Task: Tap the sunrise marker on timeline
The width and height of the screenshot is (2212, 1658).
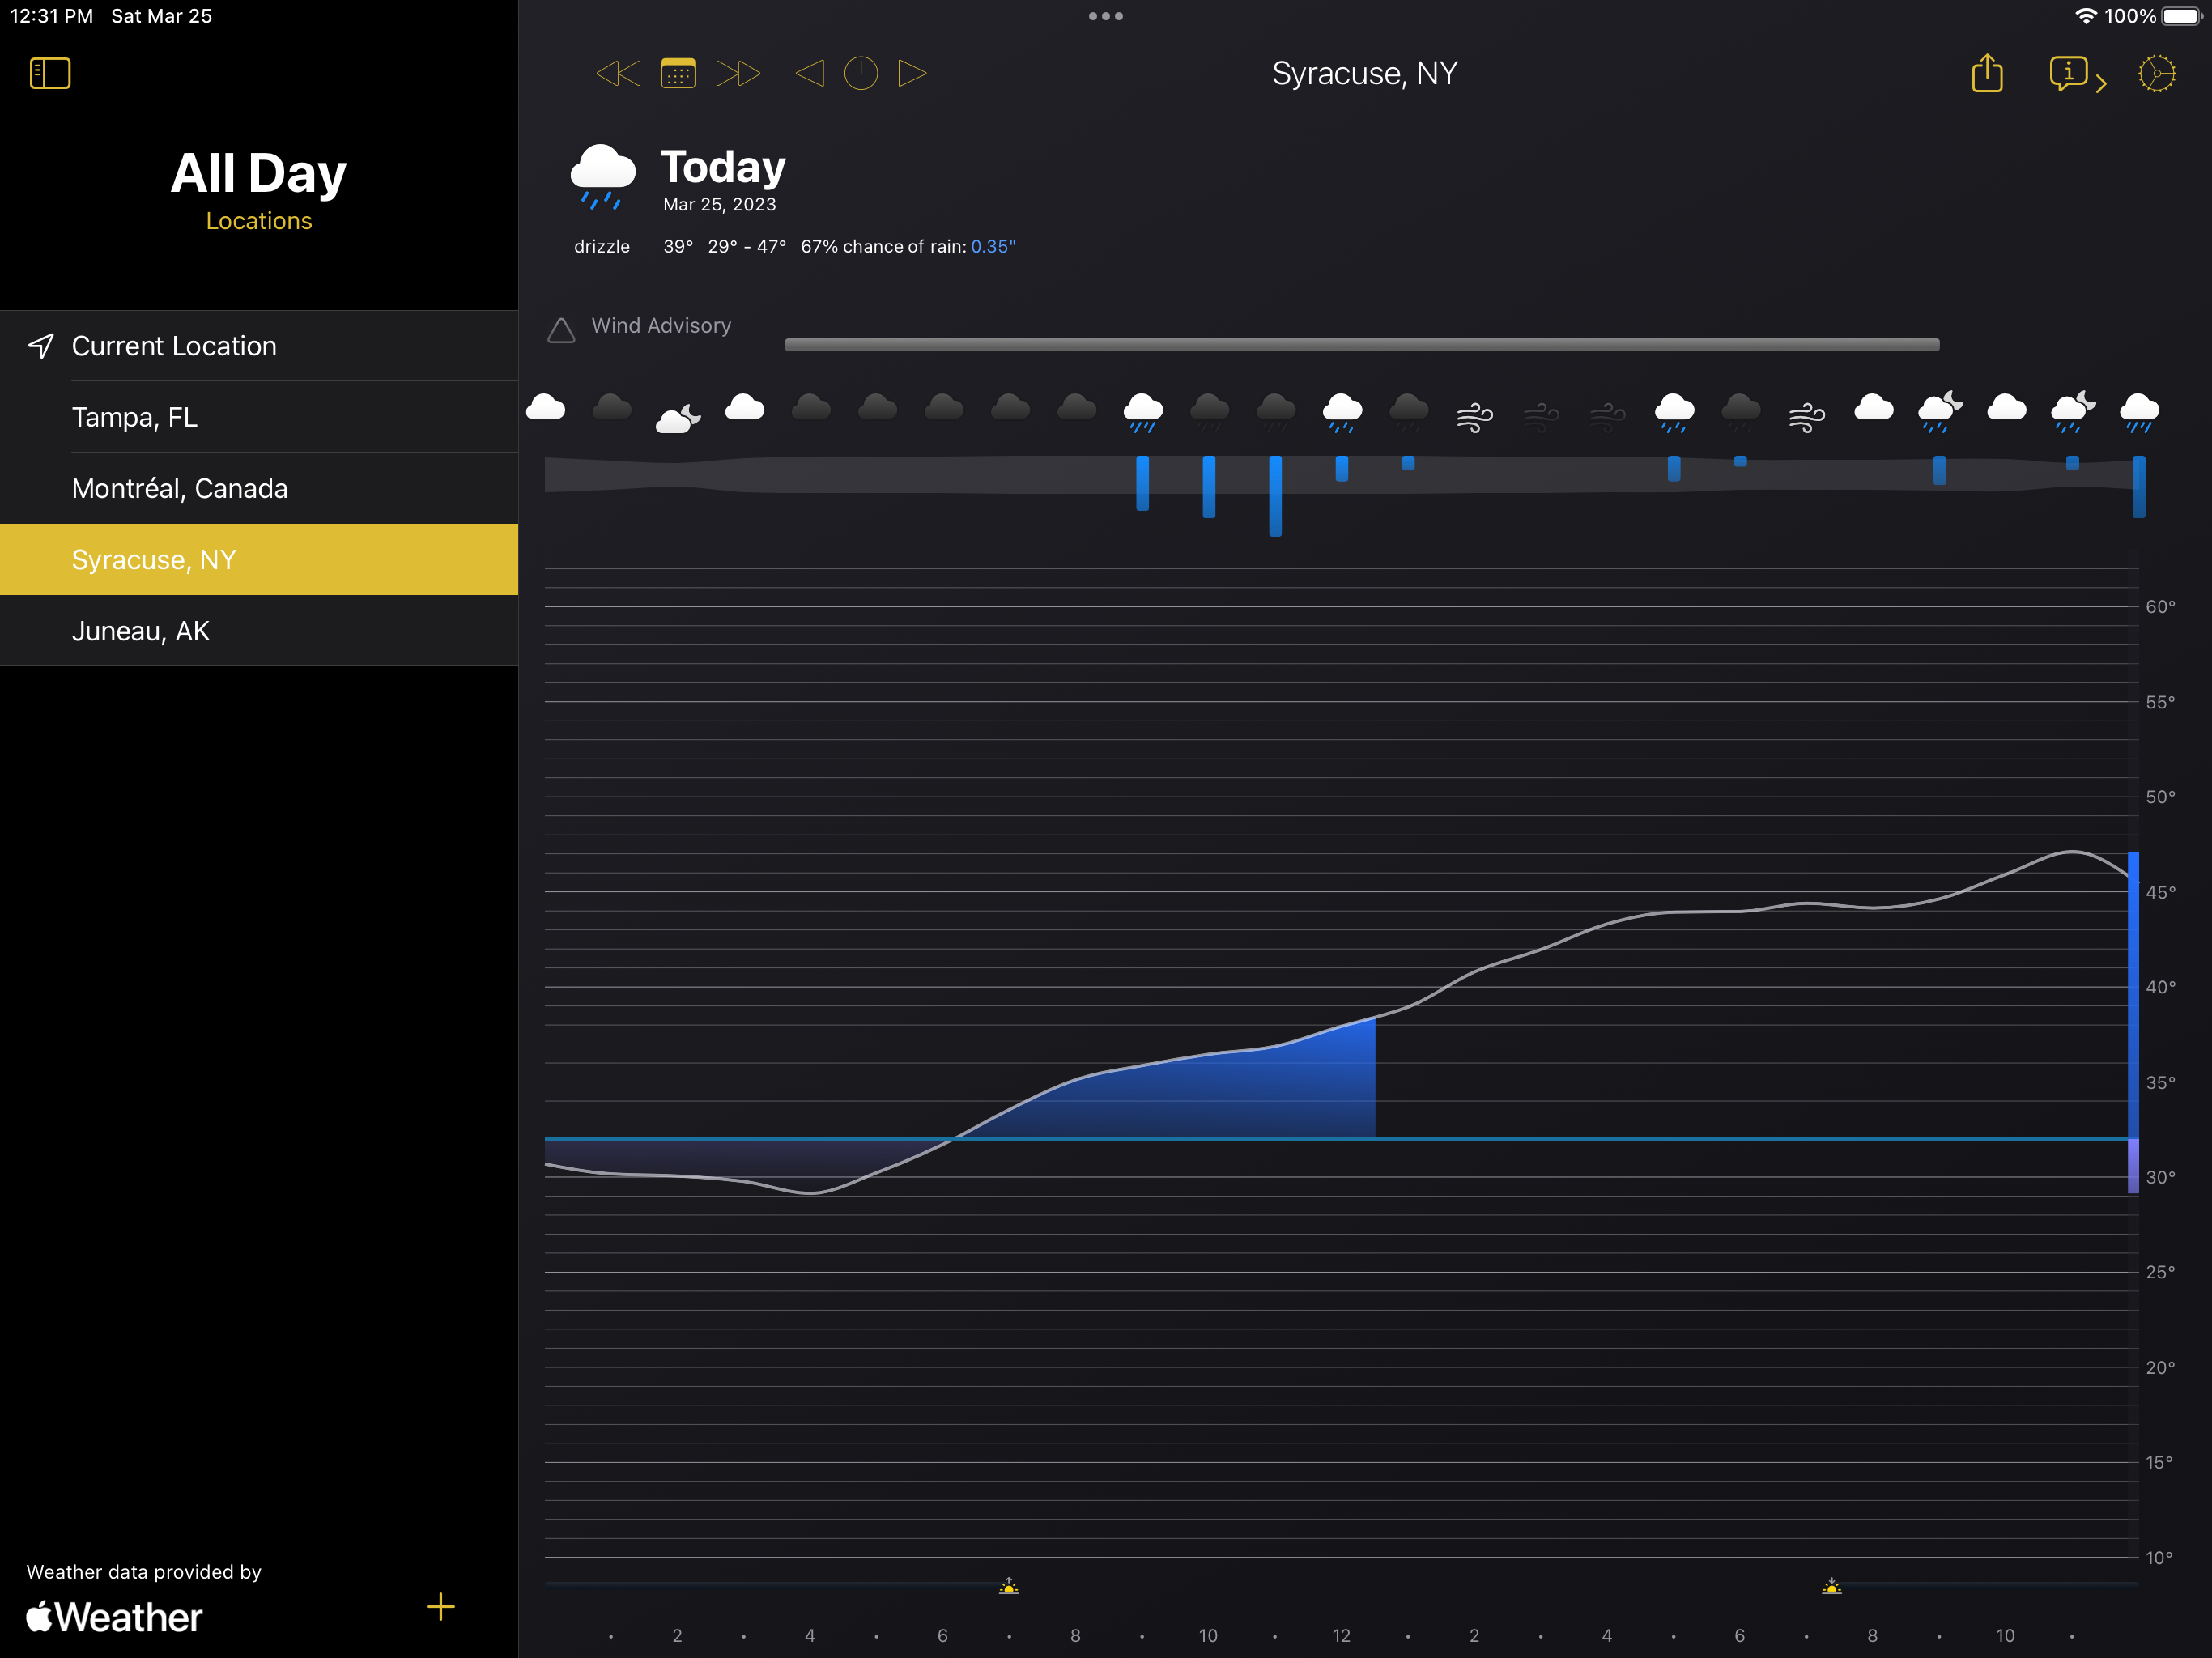Action: [x=1009, y=1585]
